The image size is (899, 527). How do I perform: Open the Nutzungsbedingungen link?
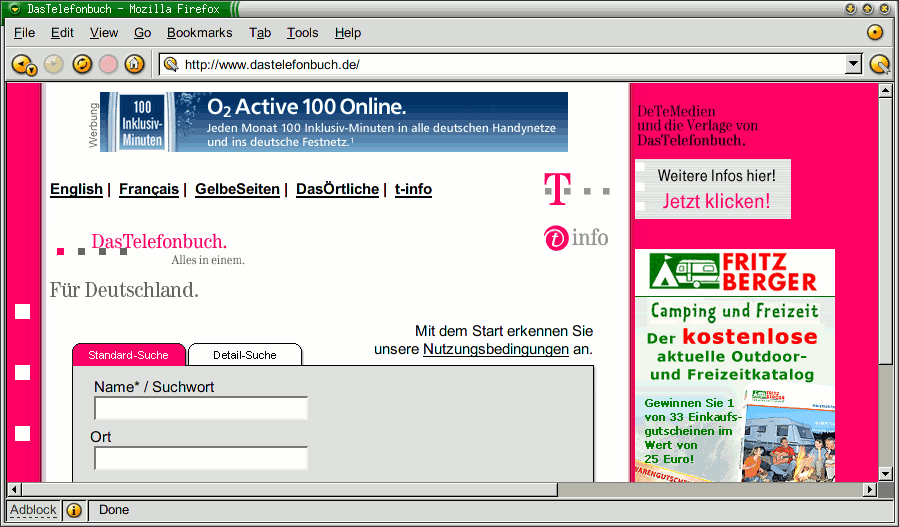[496, 349]
